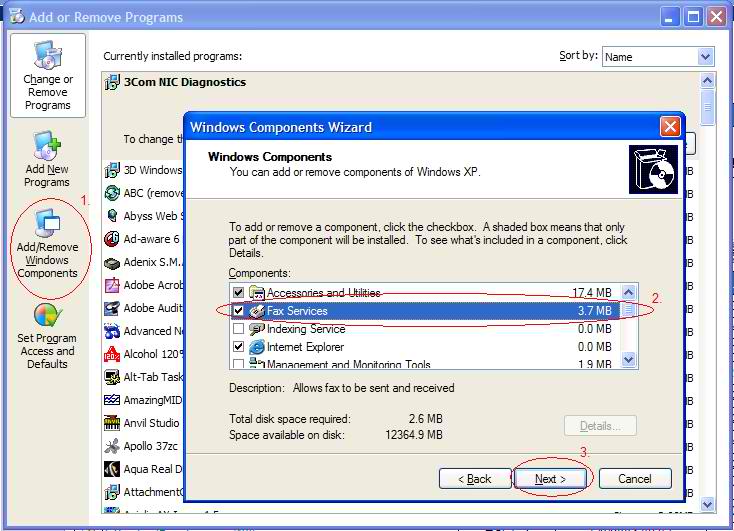Click components list scroll up arrow

[628, 293]
